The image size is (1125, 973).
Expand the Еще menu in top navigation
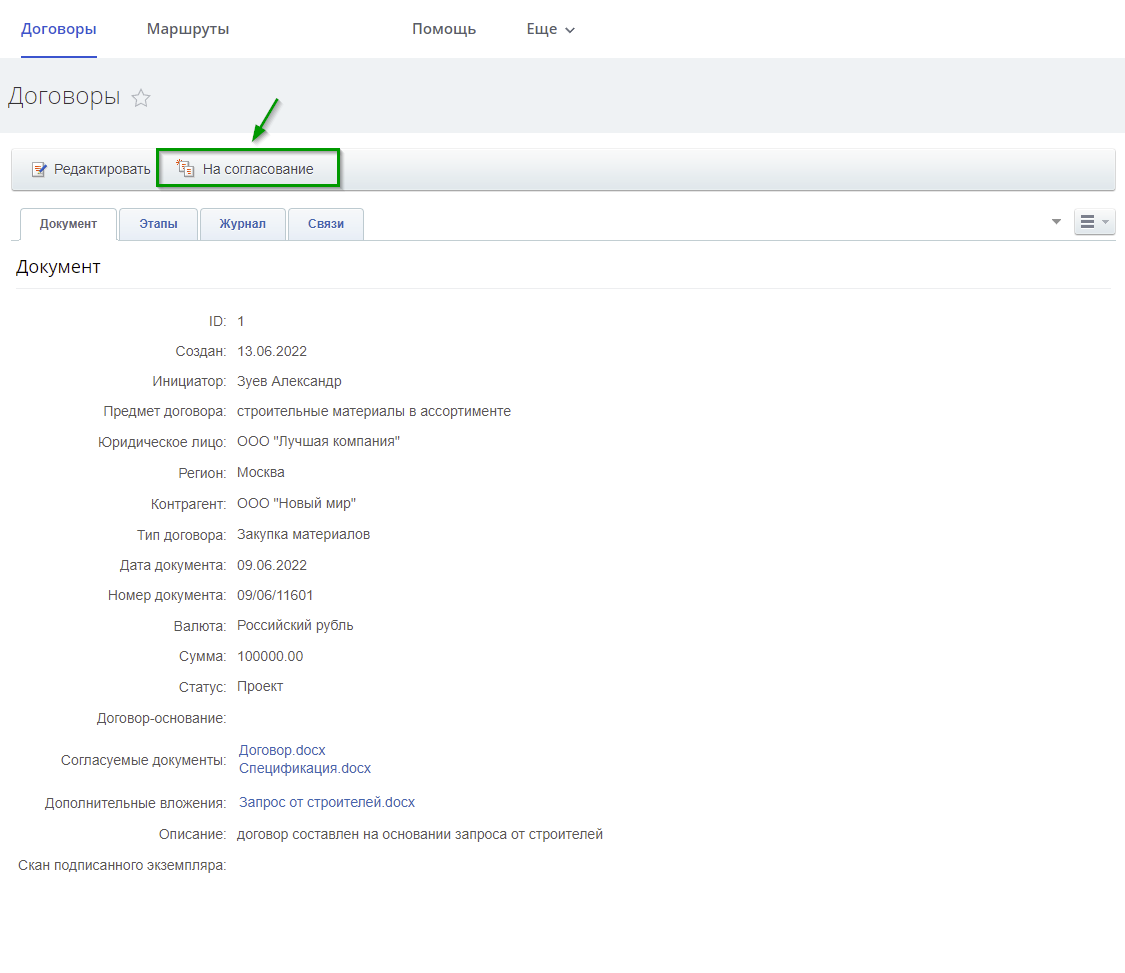(x=550, y=29)
